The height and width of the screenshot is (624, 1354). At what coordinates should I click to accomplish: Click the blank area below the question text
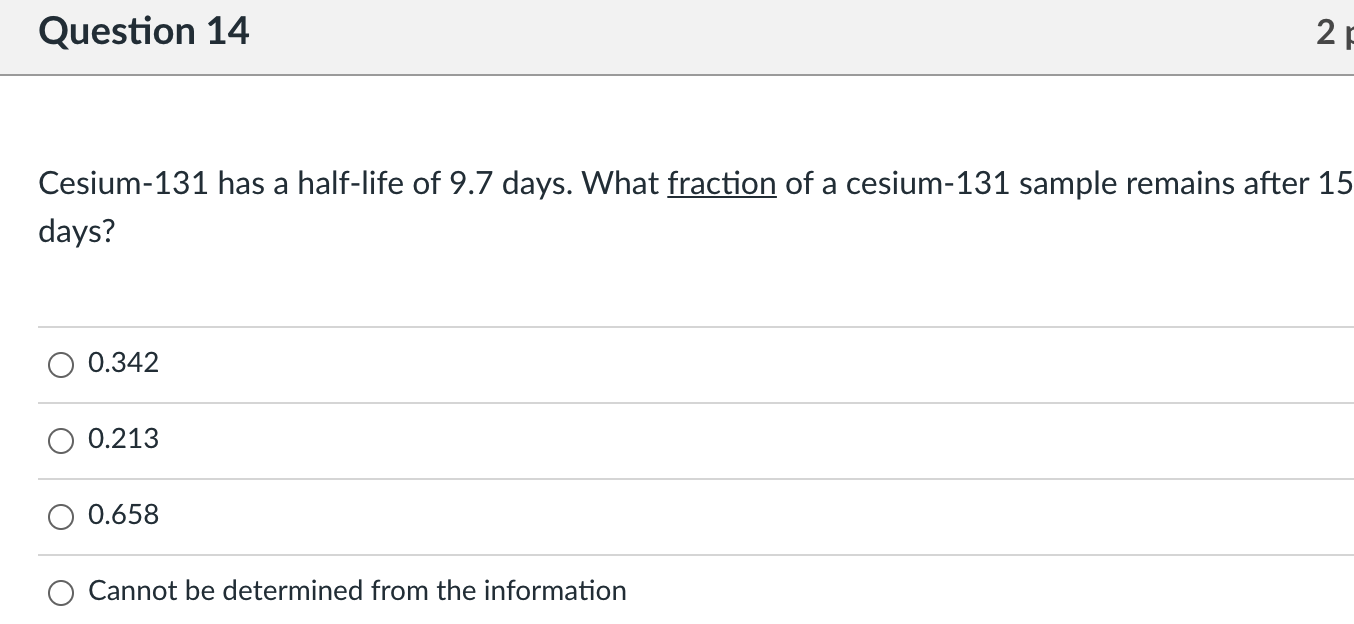tap(600, 285)
